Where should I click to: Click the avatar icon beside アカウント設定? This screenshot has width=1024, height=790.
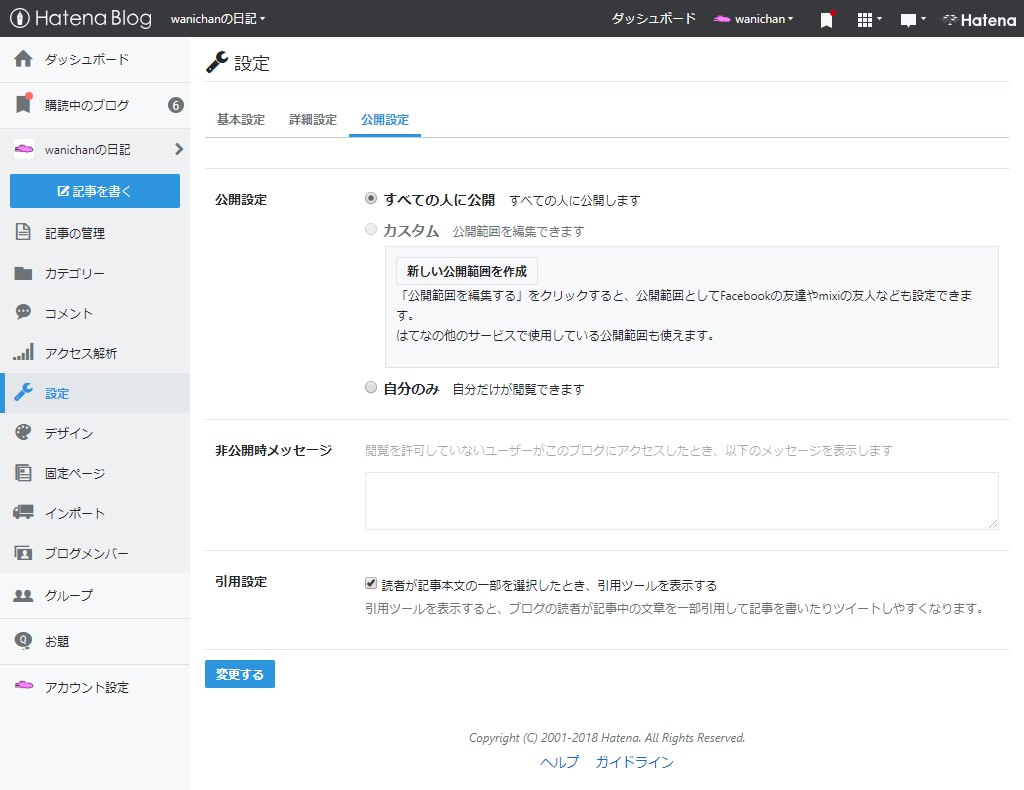click(x=24, y=685)
